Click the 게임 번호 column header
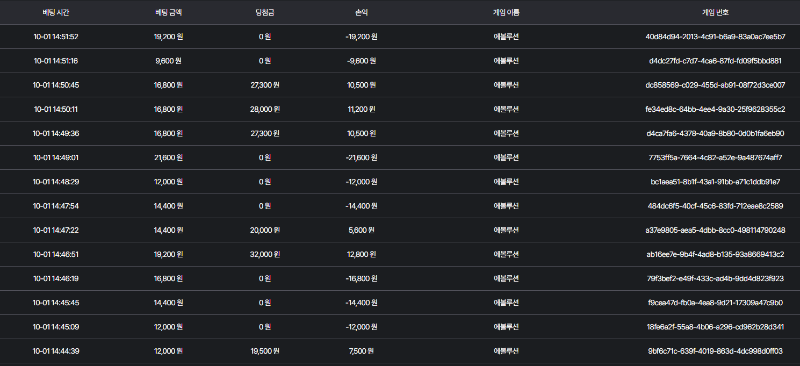The height and width of the screenshot is (366, 800). (715, 12)
